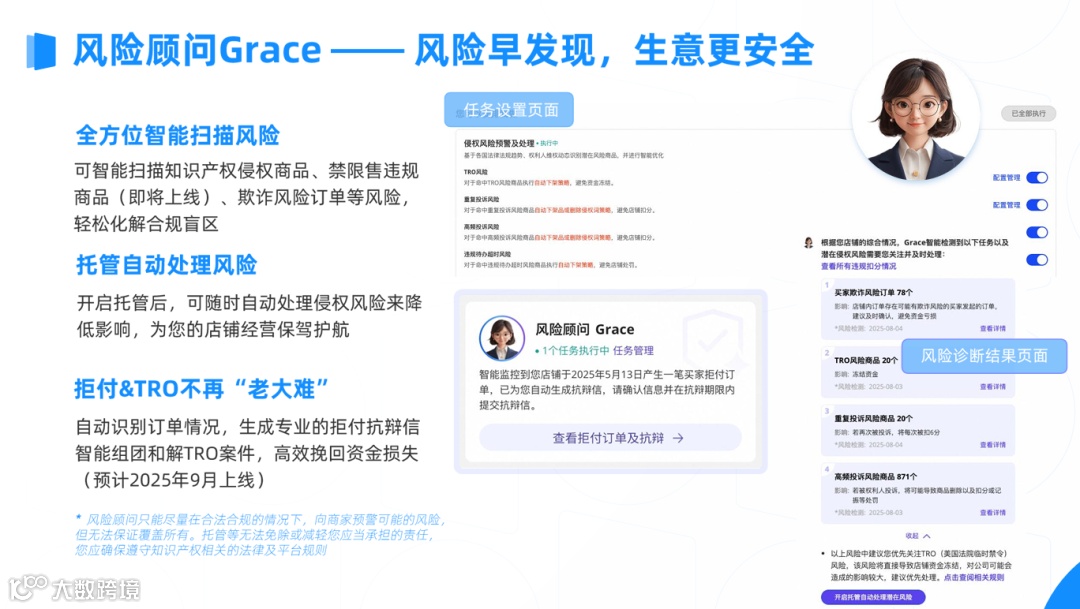View details of 重复投诉风险商品 20个
The width and height of the screenshot is (1080, 609).
[993, 444]
